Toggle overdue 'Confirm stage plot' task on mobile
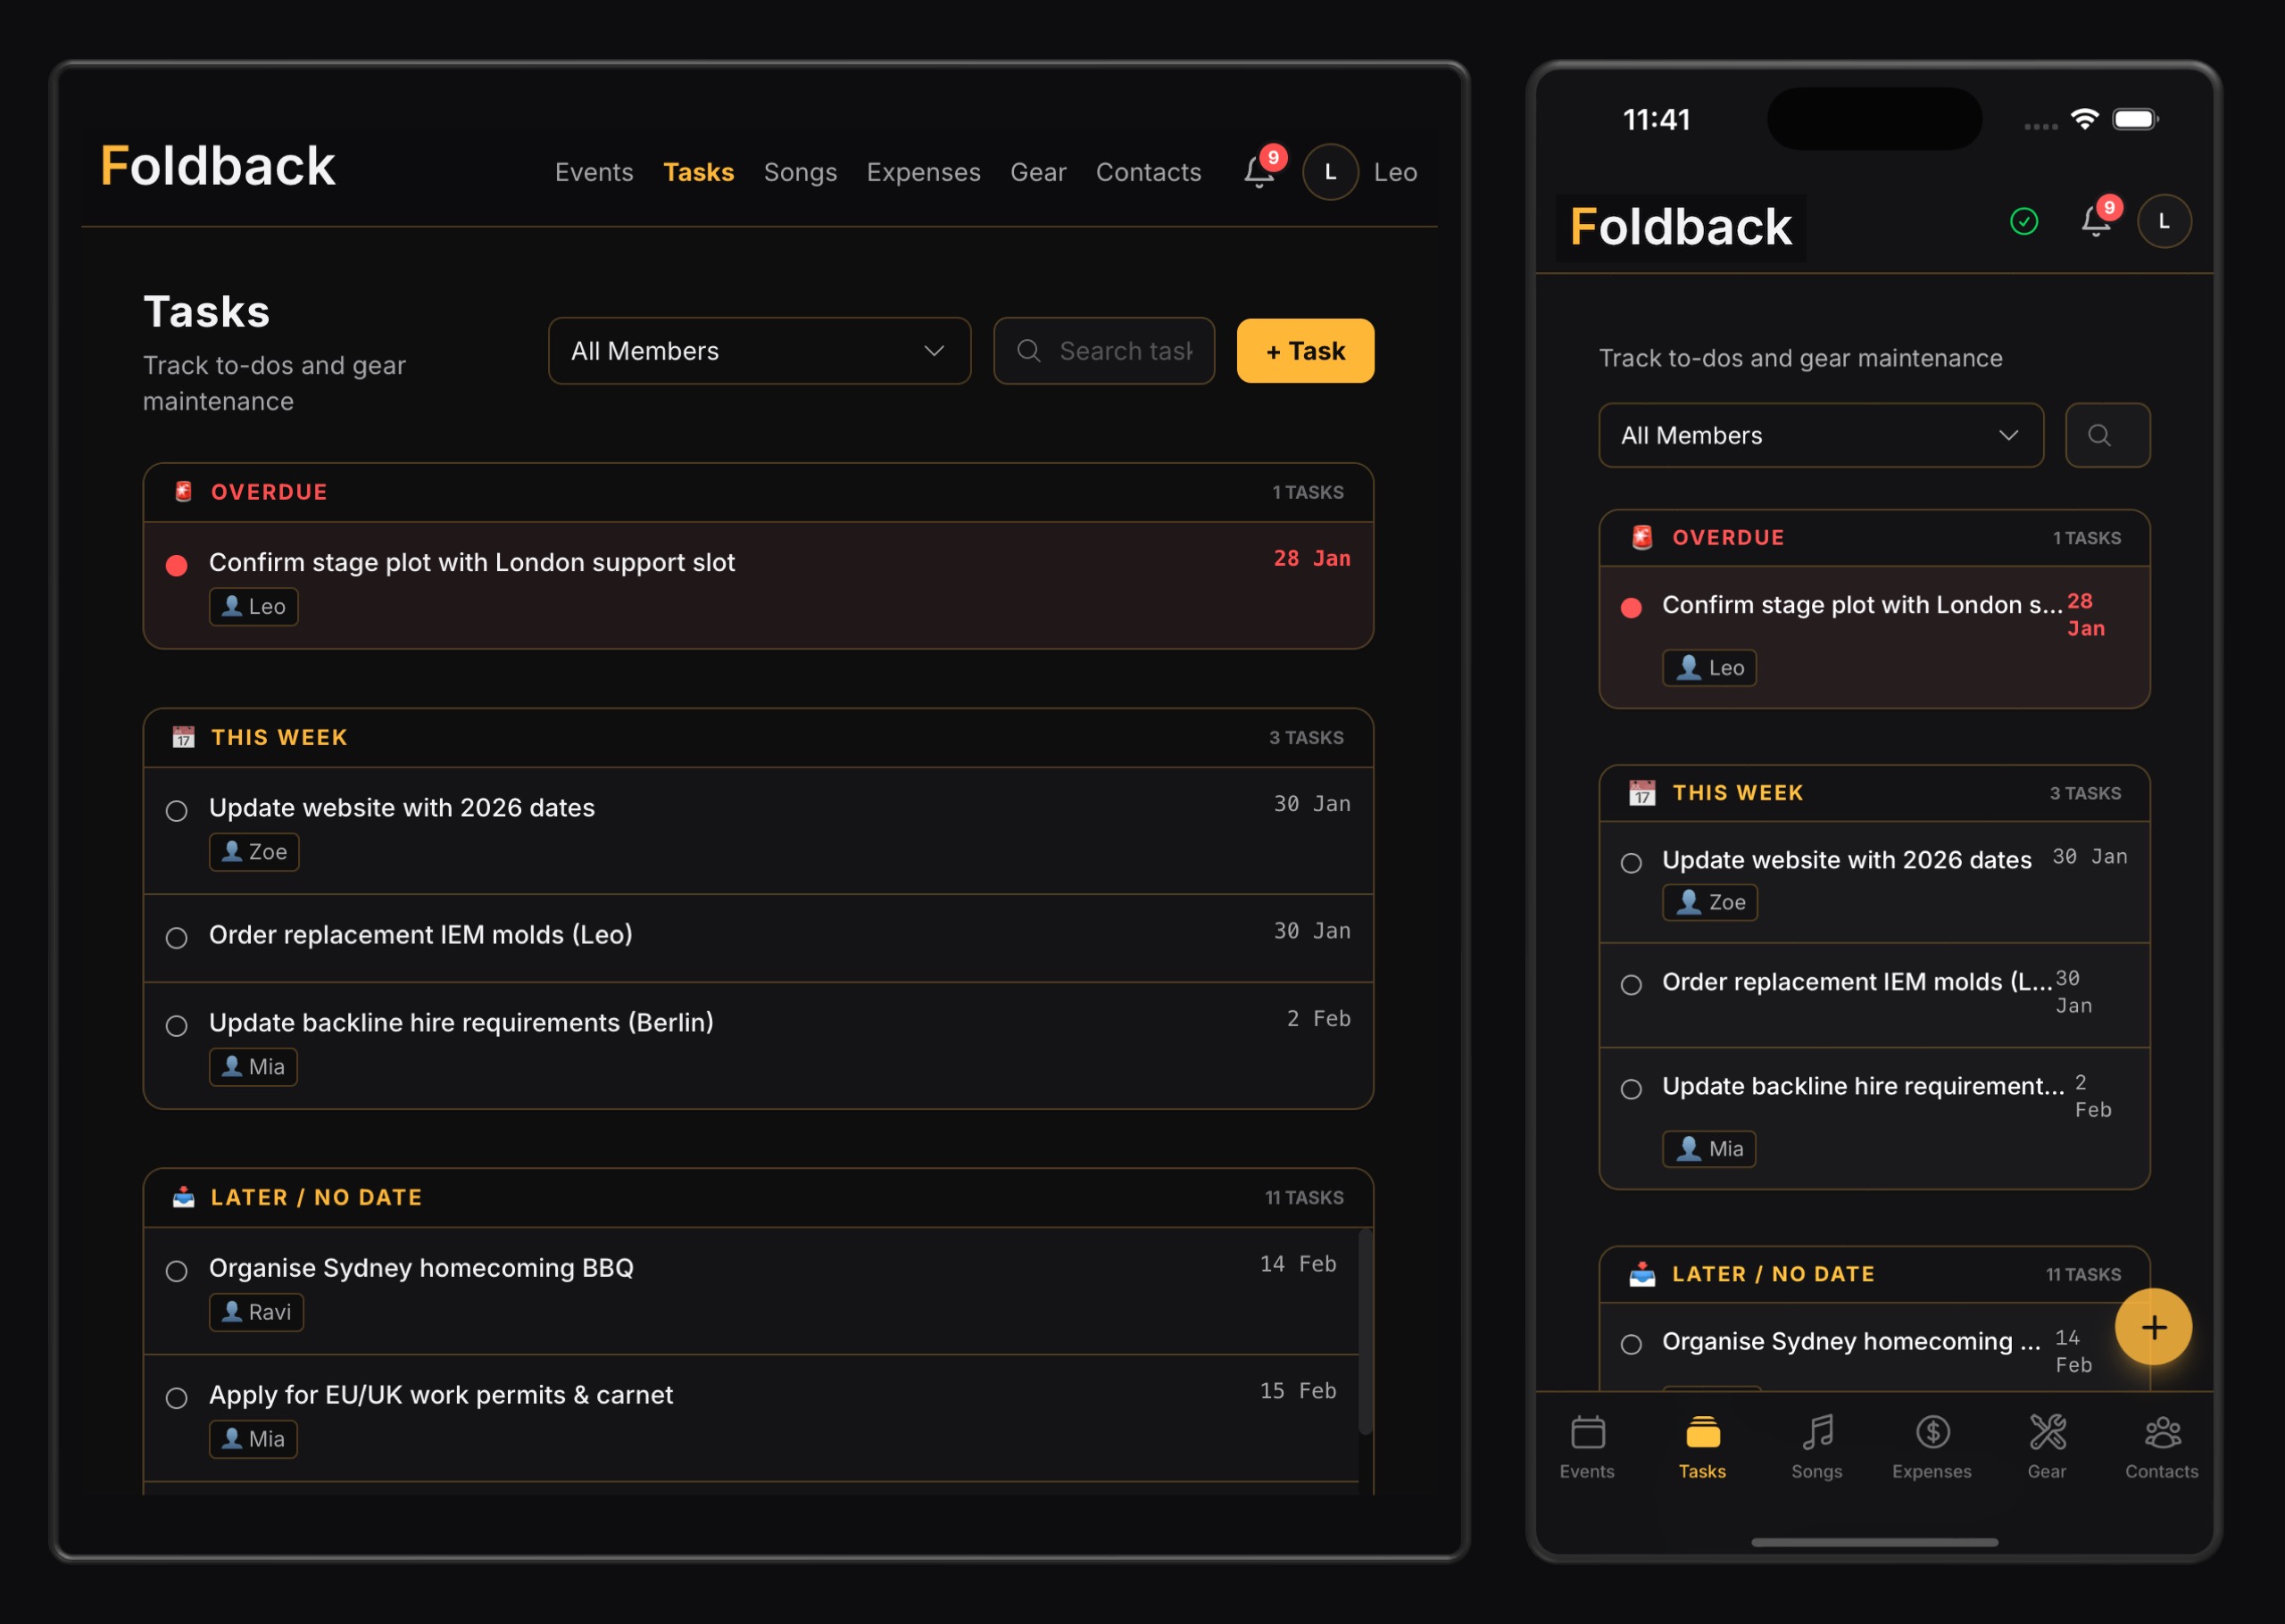2285x1624 pixels. [1631, 608]
